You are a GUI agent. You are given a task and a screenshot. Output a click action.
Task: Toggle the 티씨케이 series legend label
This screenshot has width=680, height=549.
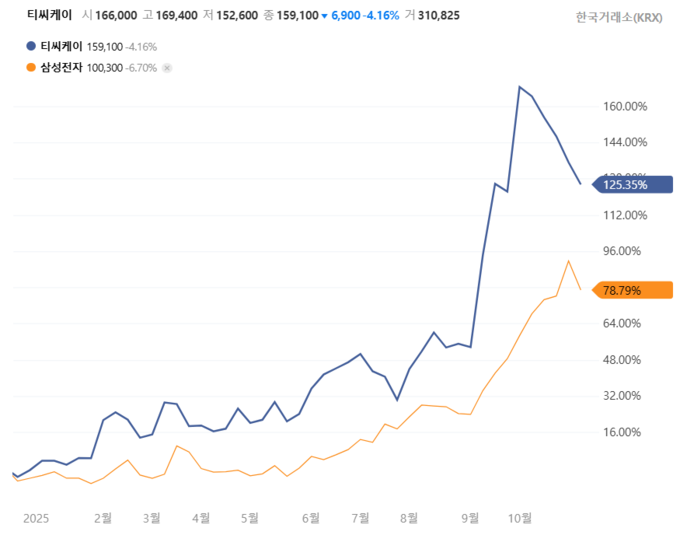click(x=62, y=46)
